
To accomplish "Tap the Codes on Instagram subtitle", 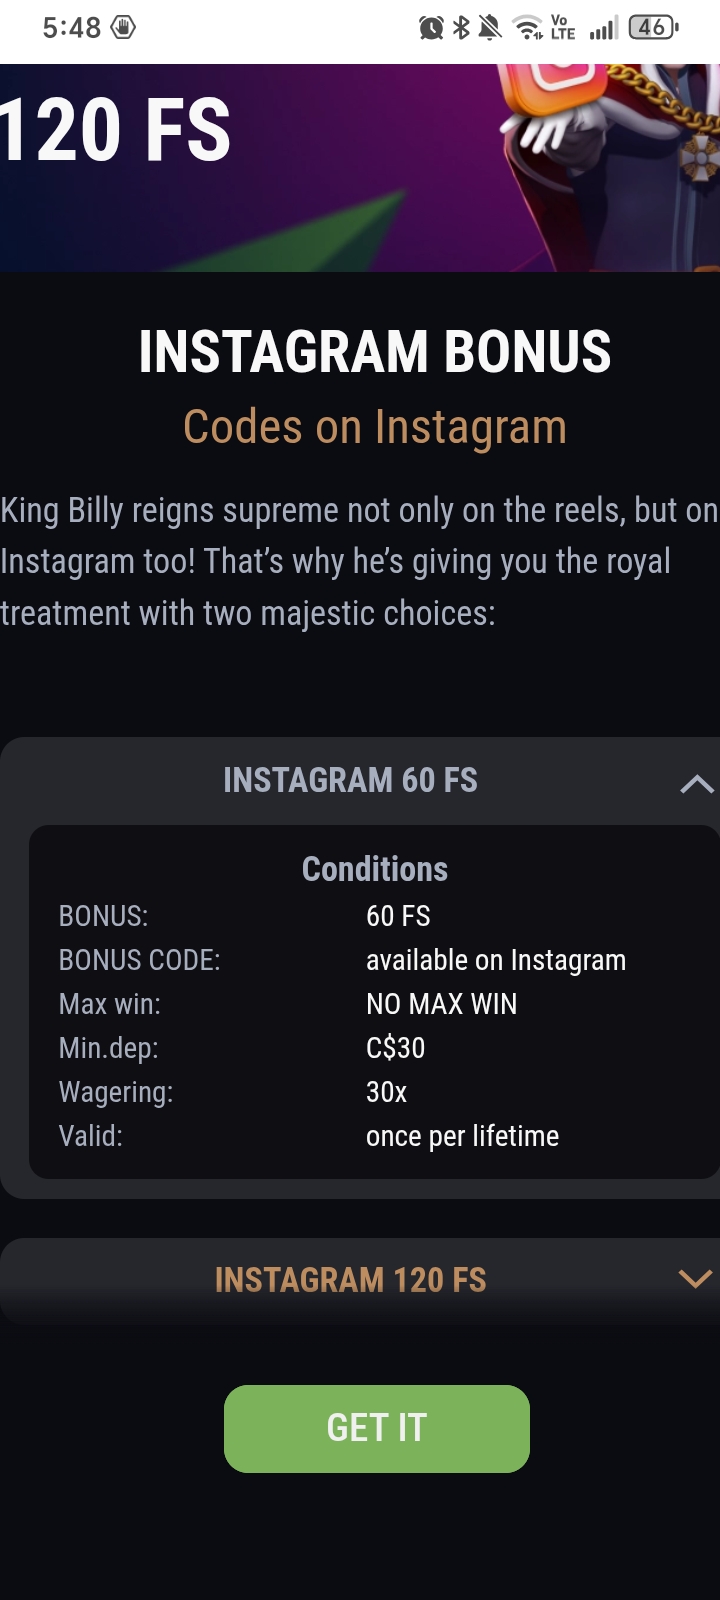I will coord(375,427).
